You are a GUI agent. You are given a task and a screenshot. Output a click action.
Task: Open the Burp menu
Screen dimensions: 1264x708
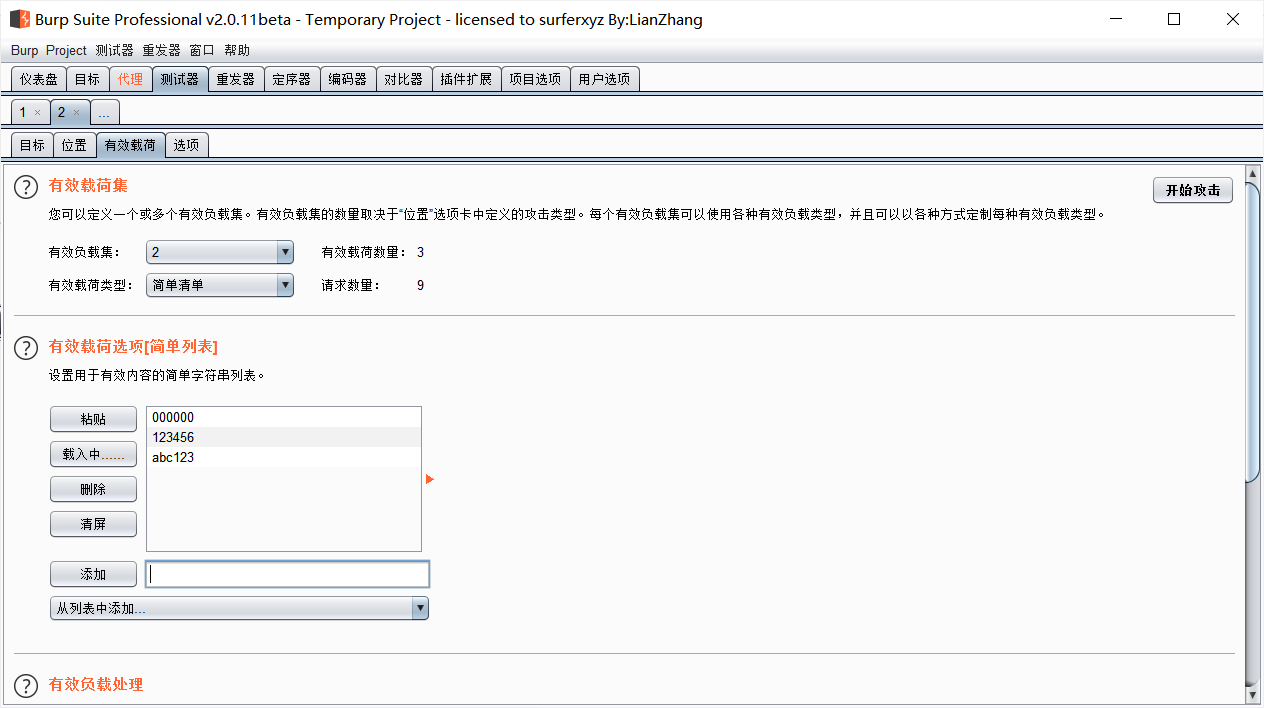(x=25, y=50)
